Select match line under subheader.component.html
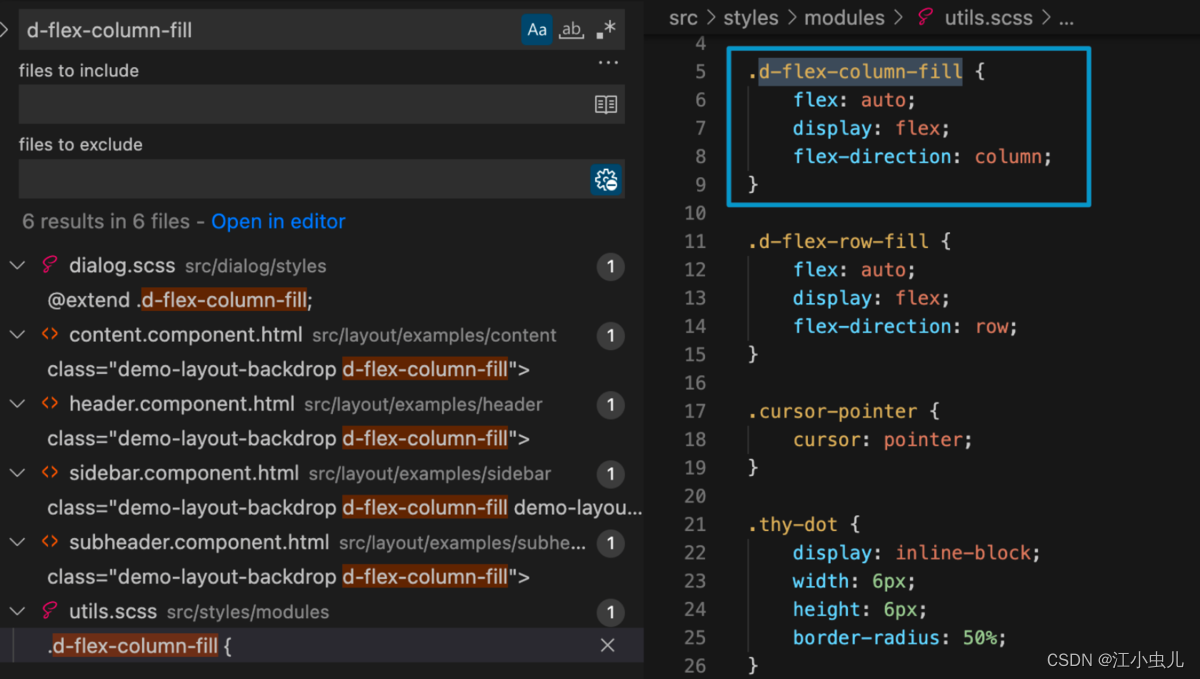The height and width of the screenshot is (679, 1200). pos(288,577)
